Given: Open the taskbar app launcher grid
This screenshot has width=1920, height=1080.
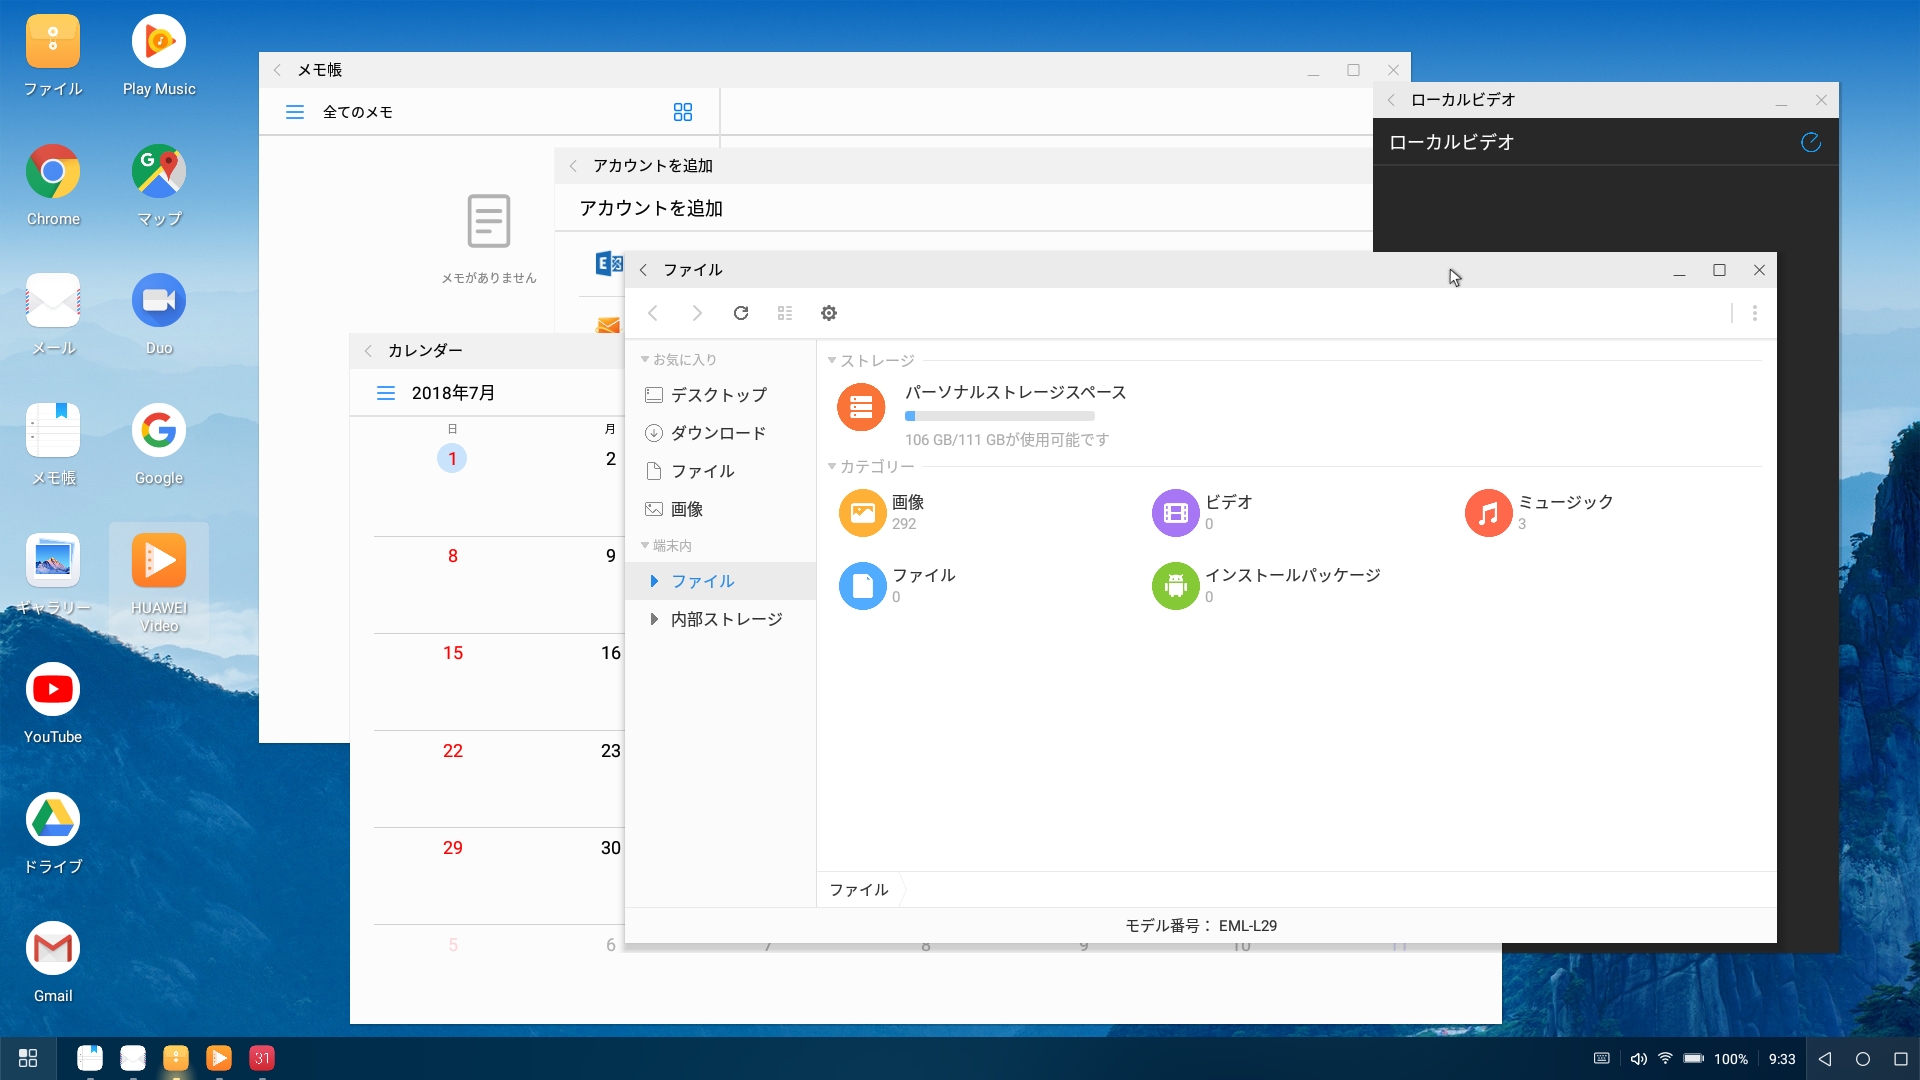Looking at the screenshot, I should click(x=28, y=1058).
